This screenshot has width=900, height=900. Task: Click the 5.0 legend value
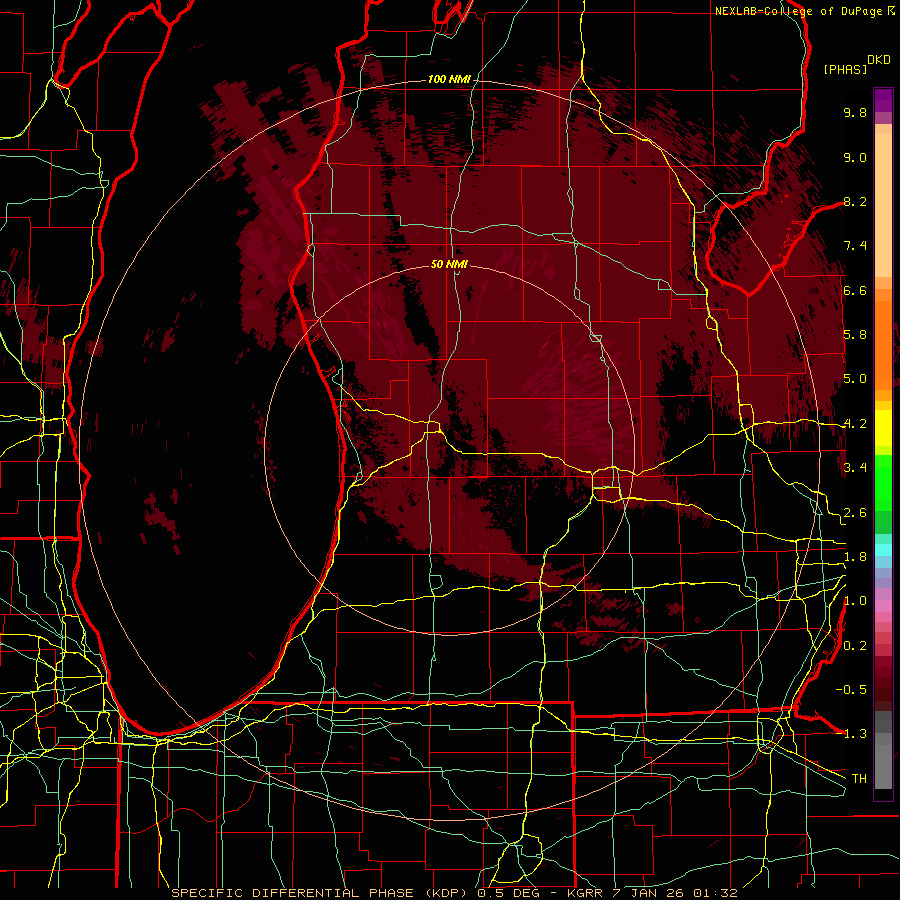[855, 379]
